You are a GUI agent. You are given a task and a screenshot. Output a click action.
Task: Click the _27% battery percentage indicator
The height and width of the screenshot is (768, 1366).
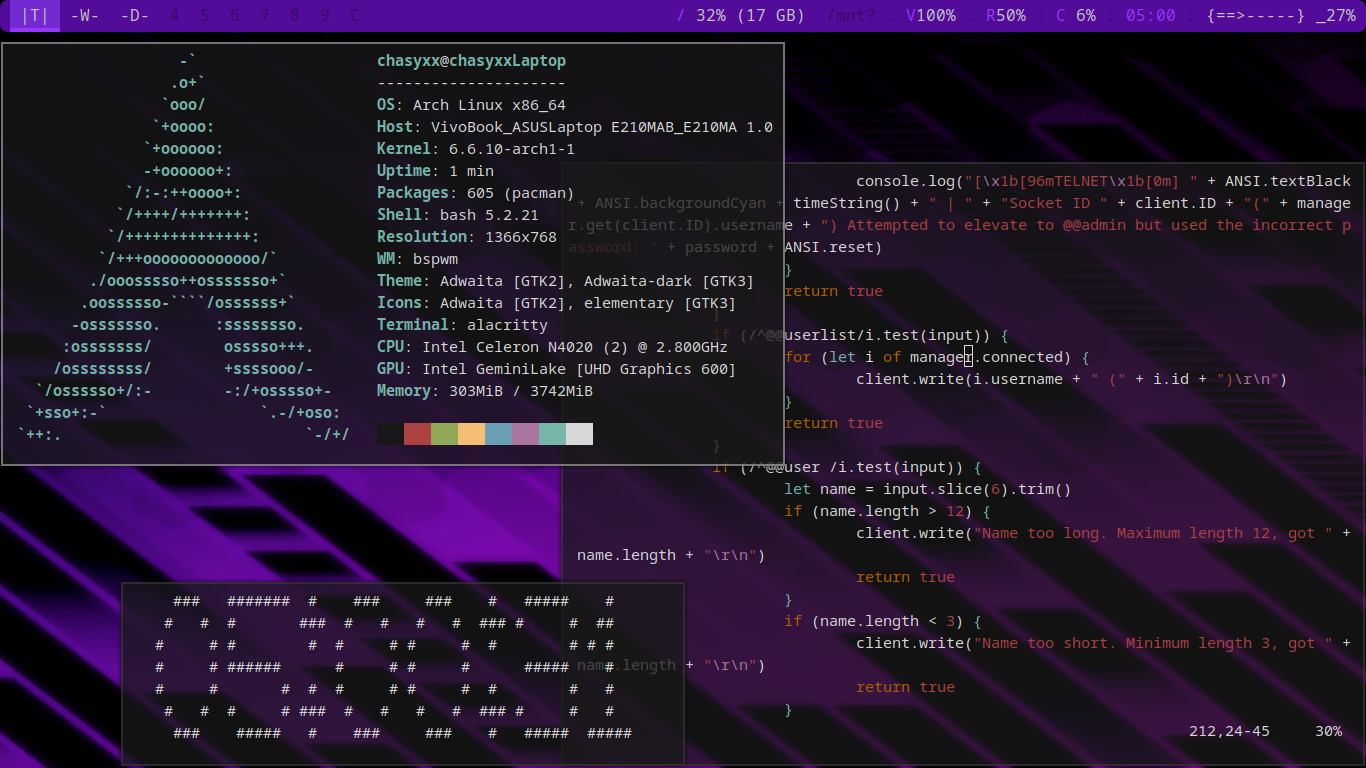pos(1337,16)
